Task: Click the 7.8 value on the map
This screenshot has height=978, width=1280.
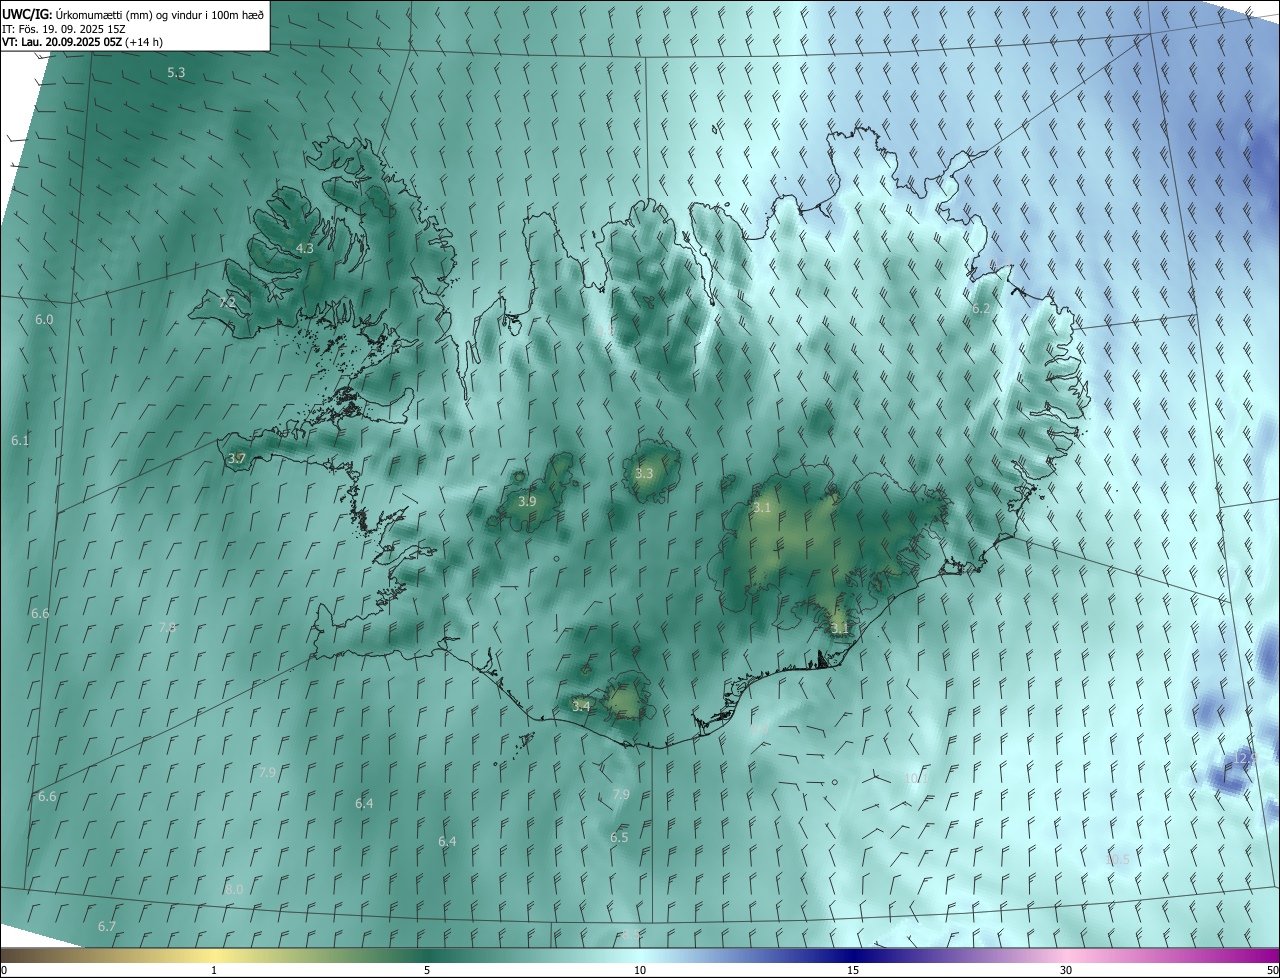Action: tap(168, 627)
